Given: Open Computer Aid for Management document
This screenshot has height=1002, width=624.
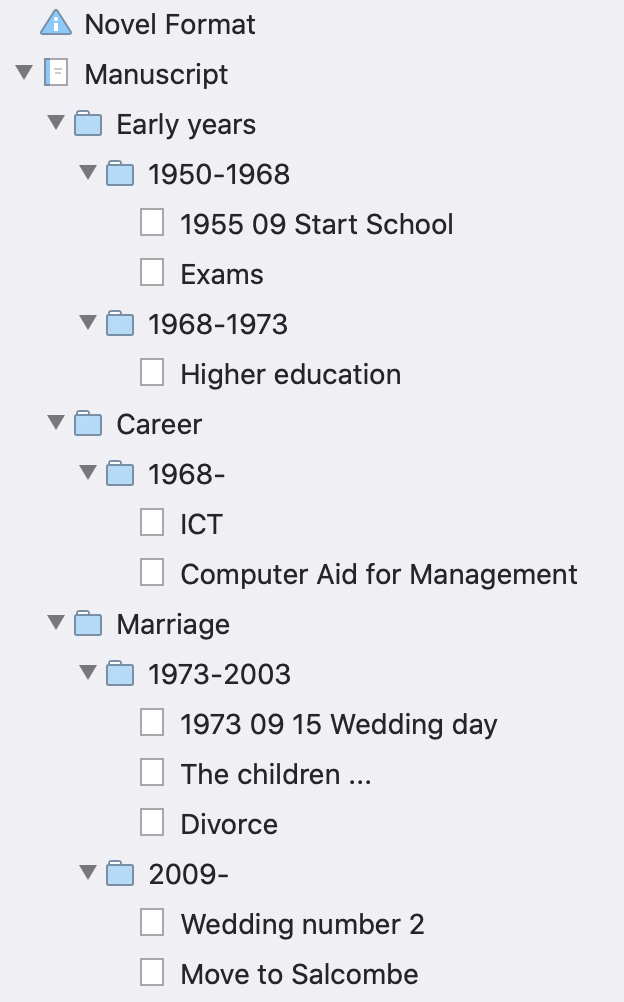Looking at the screenshot, I should tap(378, 574).
